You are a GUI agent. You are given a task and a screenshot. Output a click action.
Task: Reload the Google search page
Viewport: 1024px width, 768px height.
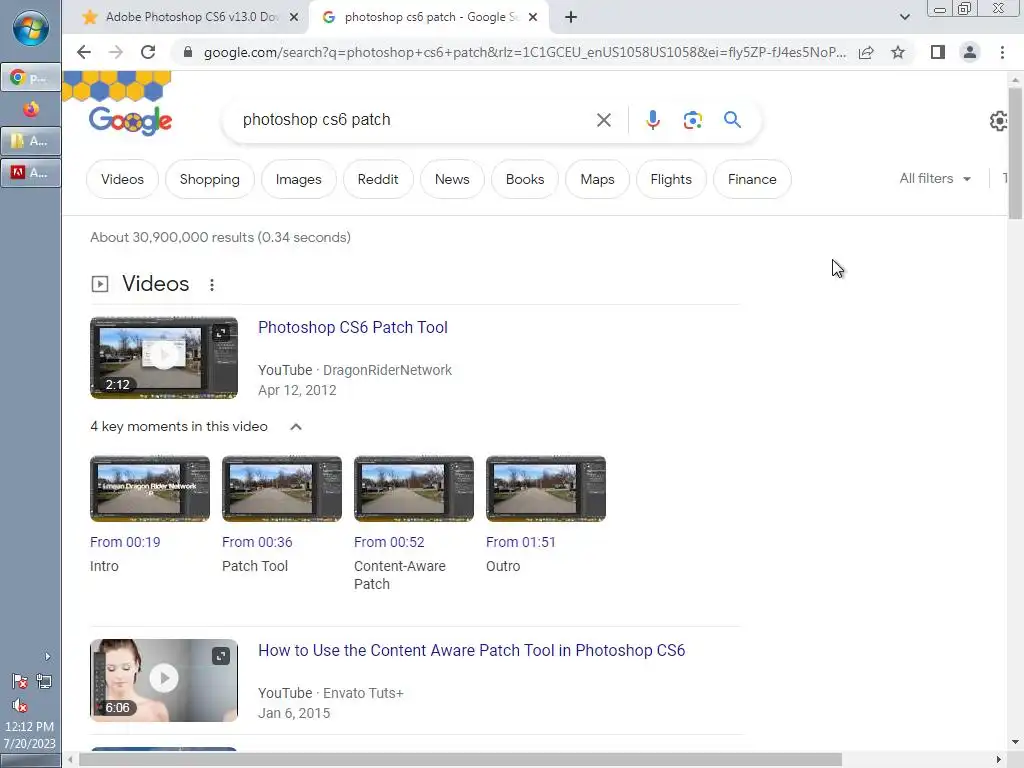[x=148, y=52]
